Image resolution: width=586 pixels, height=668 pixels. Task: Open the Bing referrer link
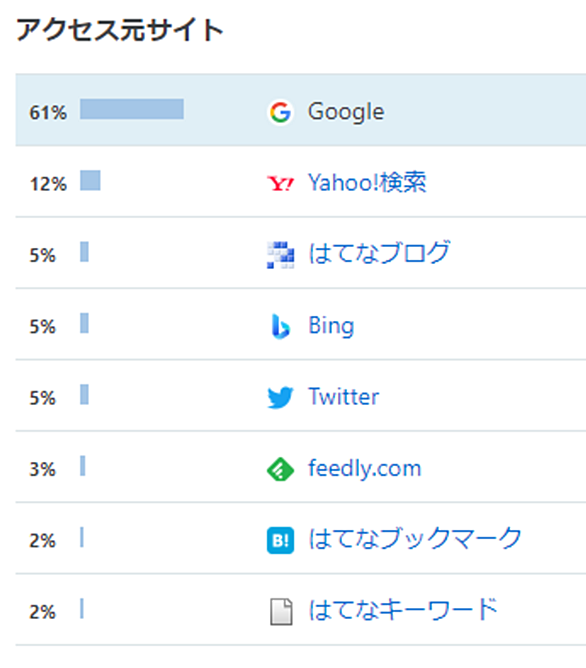(331, 326)
